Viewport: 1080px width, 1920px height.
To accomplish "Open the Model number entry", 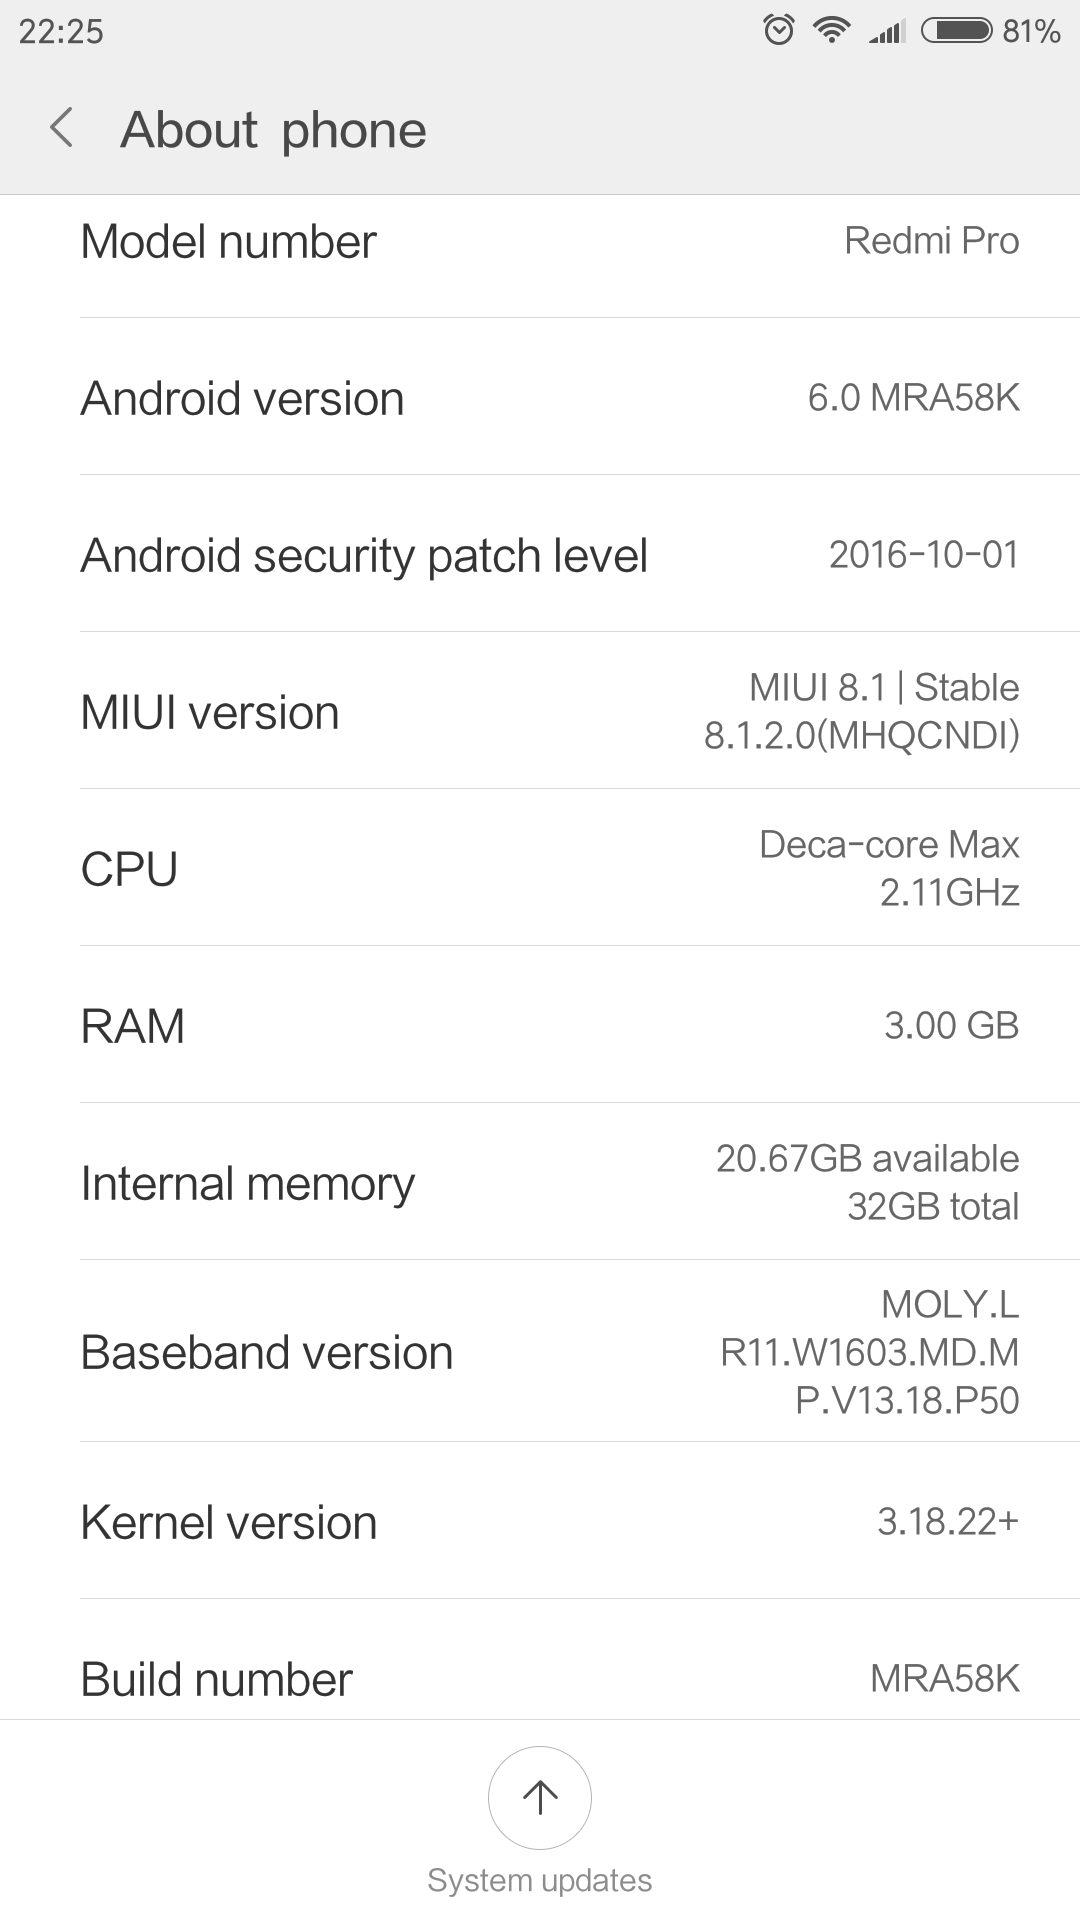I will (540, 242).
